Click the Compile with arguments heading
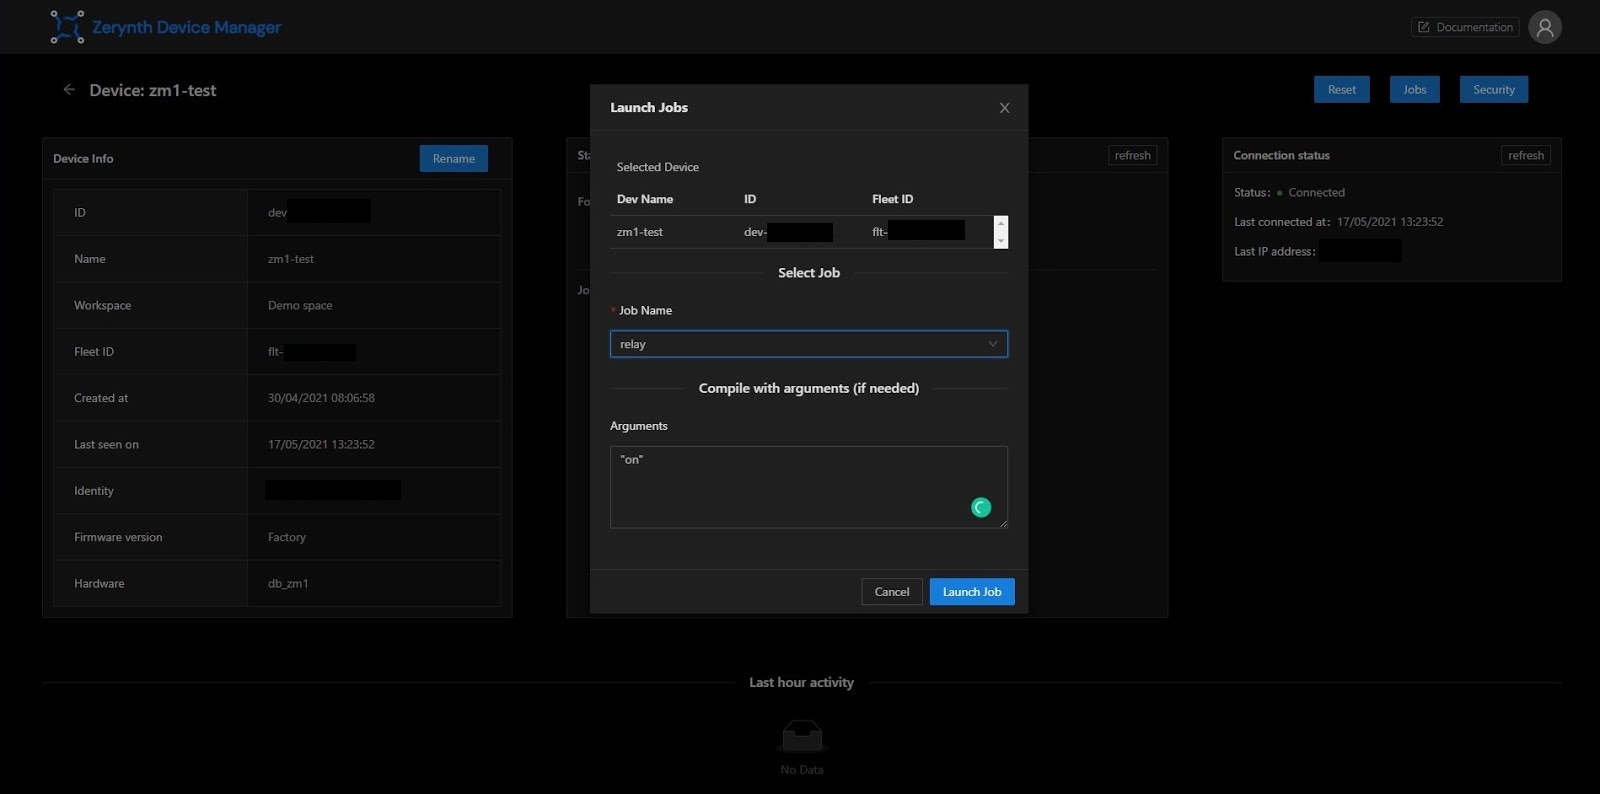 (809, 388)
